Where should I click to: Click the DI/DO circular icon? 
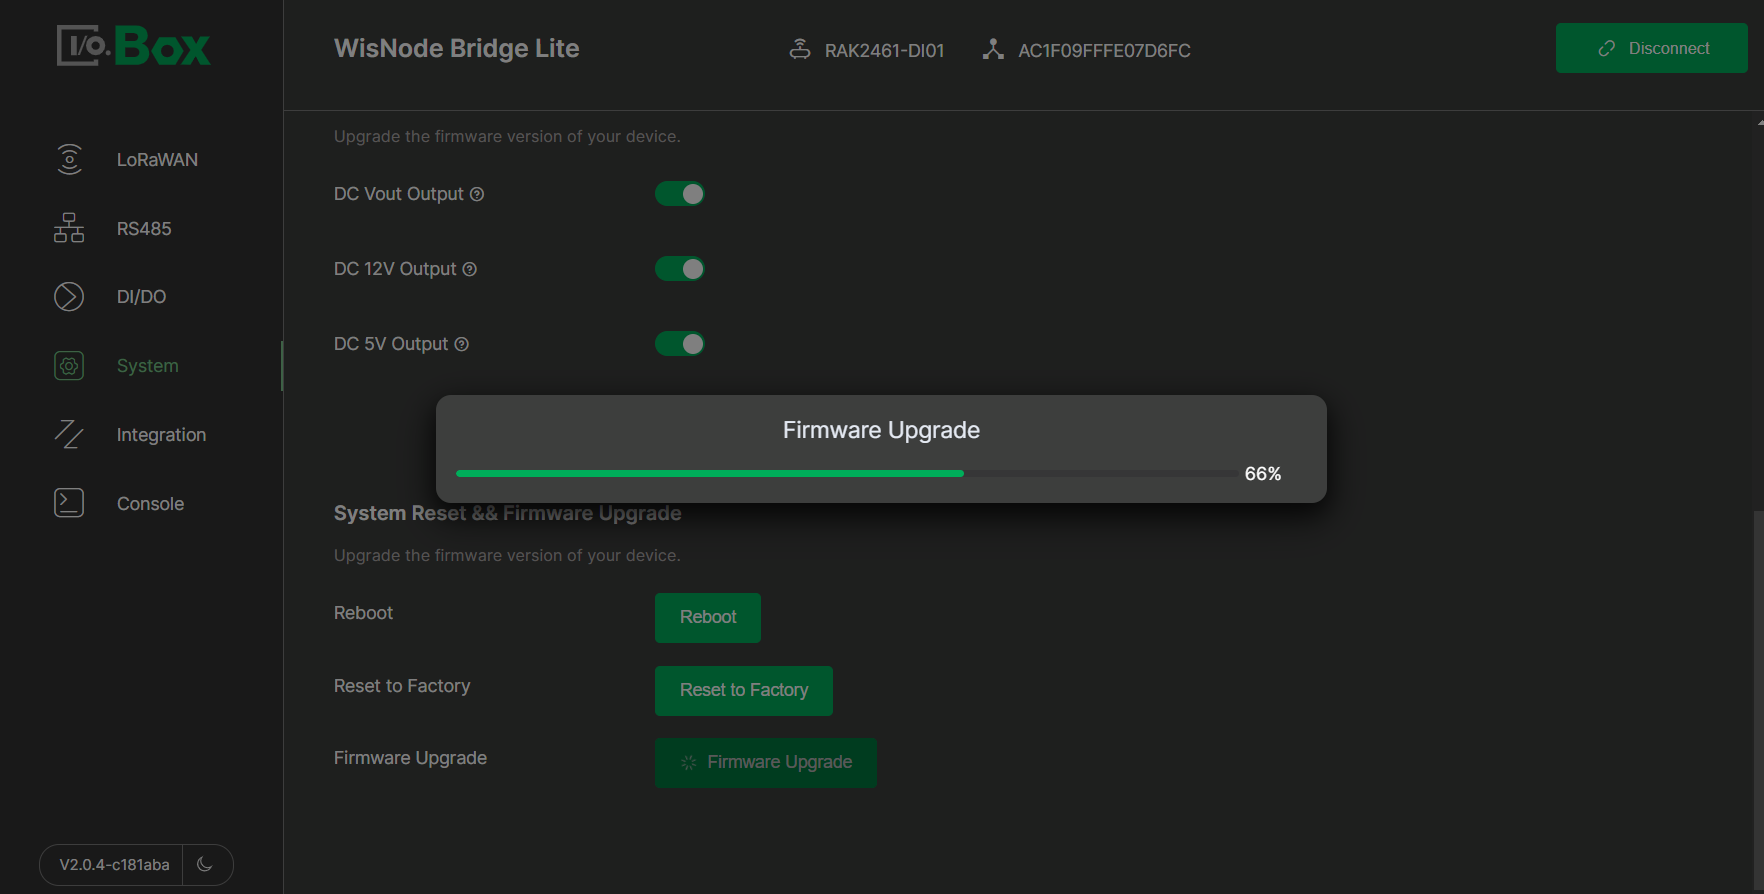[x=69, y=297]
